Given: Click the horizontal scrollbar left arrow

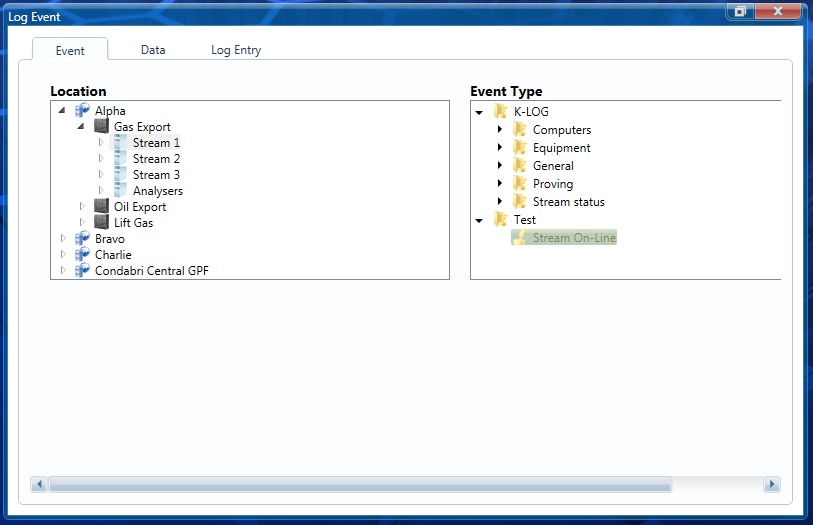Looking at the screenshot, I should [x=39, y=485].
